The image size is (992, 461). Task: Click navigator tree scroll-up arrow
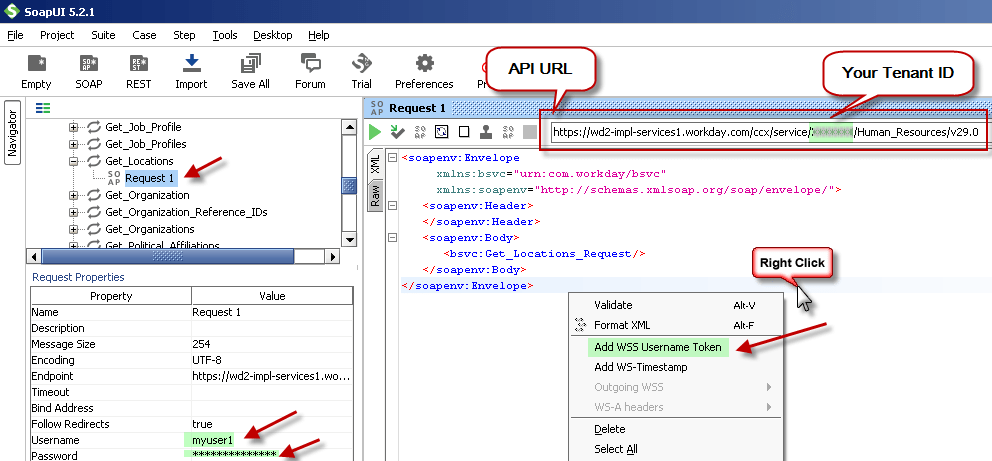click(349, 127)
